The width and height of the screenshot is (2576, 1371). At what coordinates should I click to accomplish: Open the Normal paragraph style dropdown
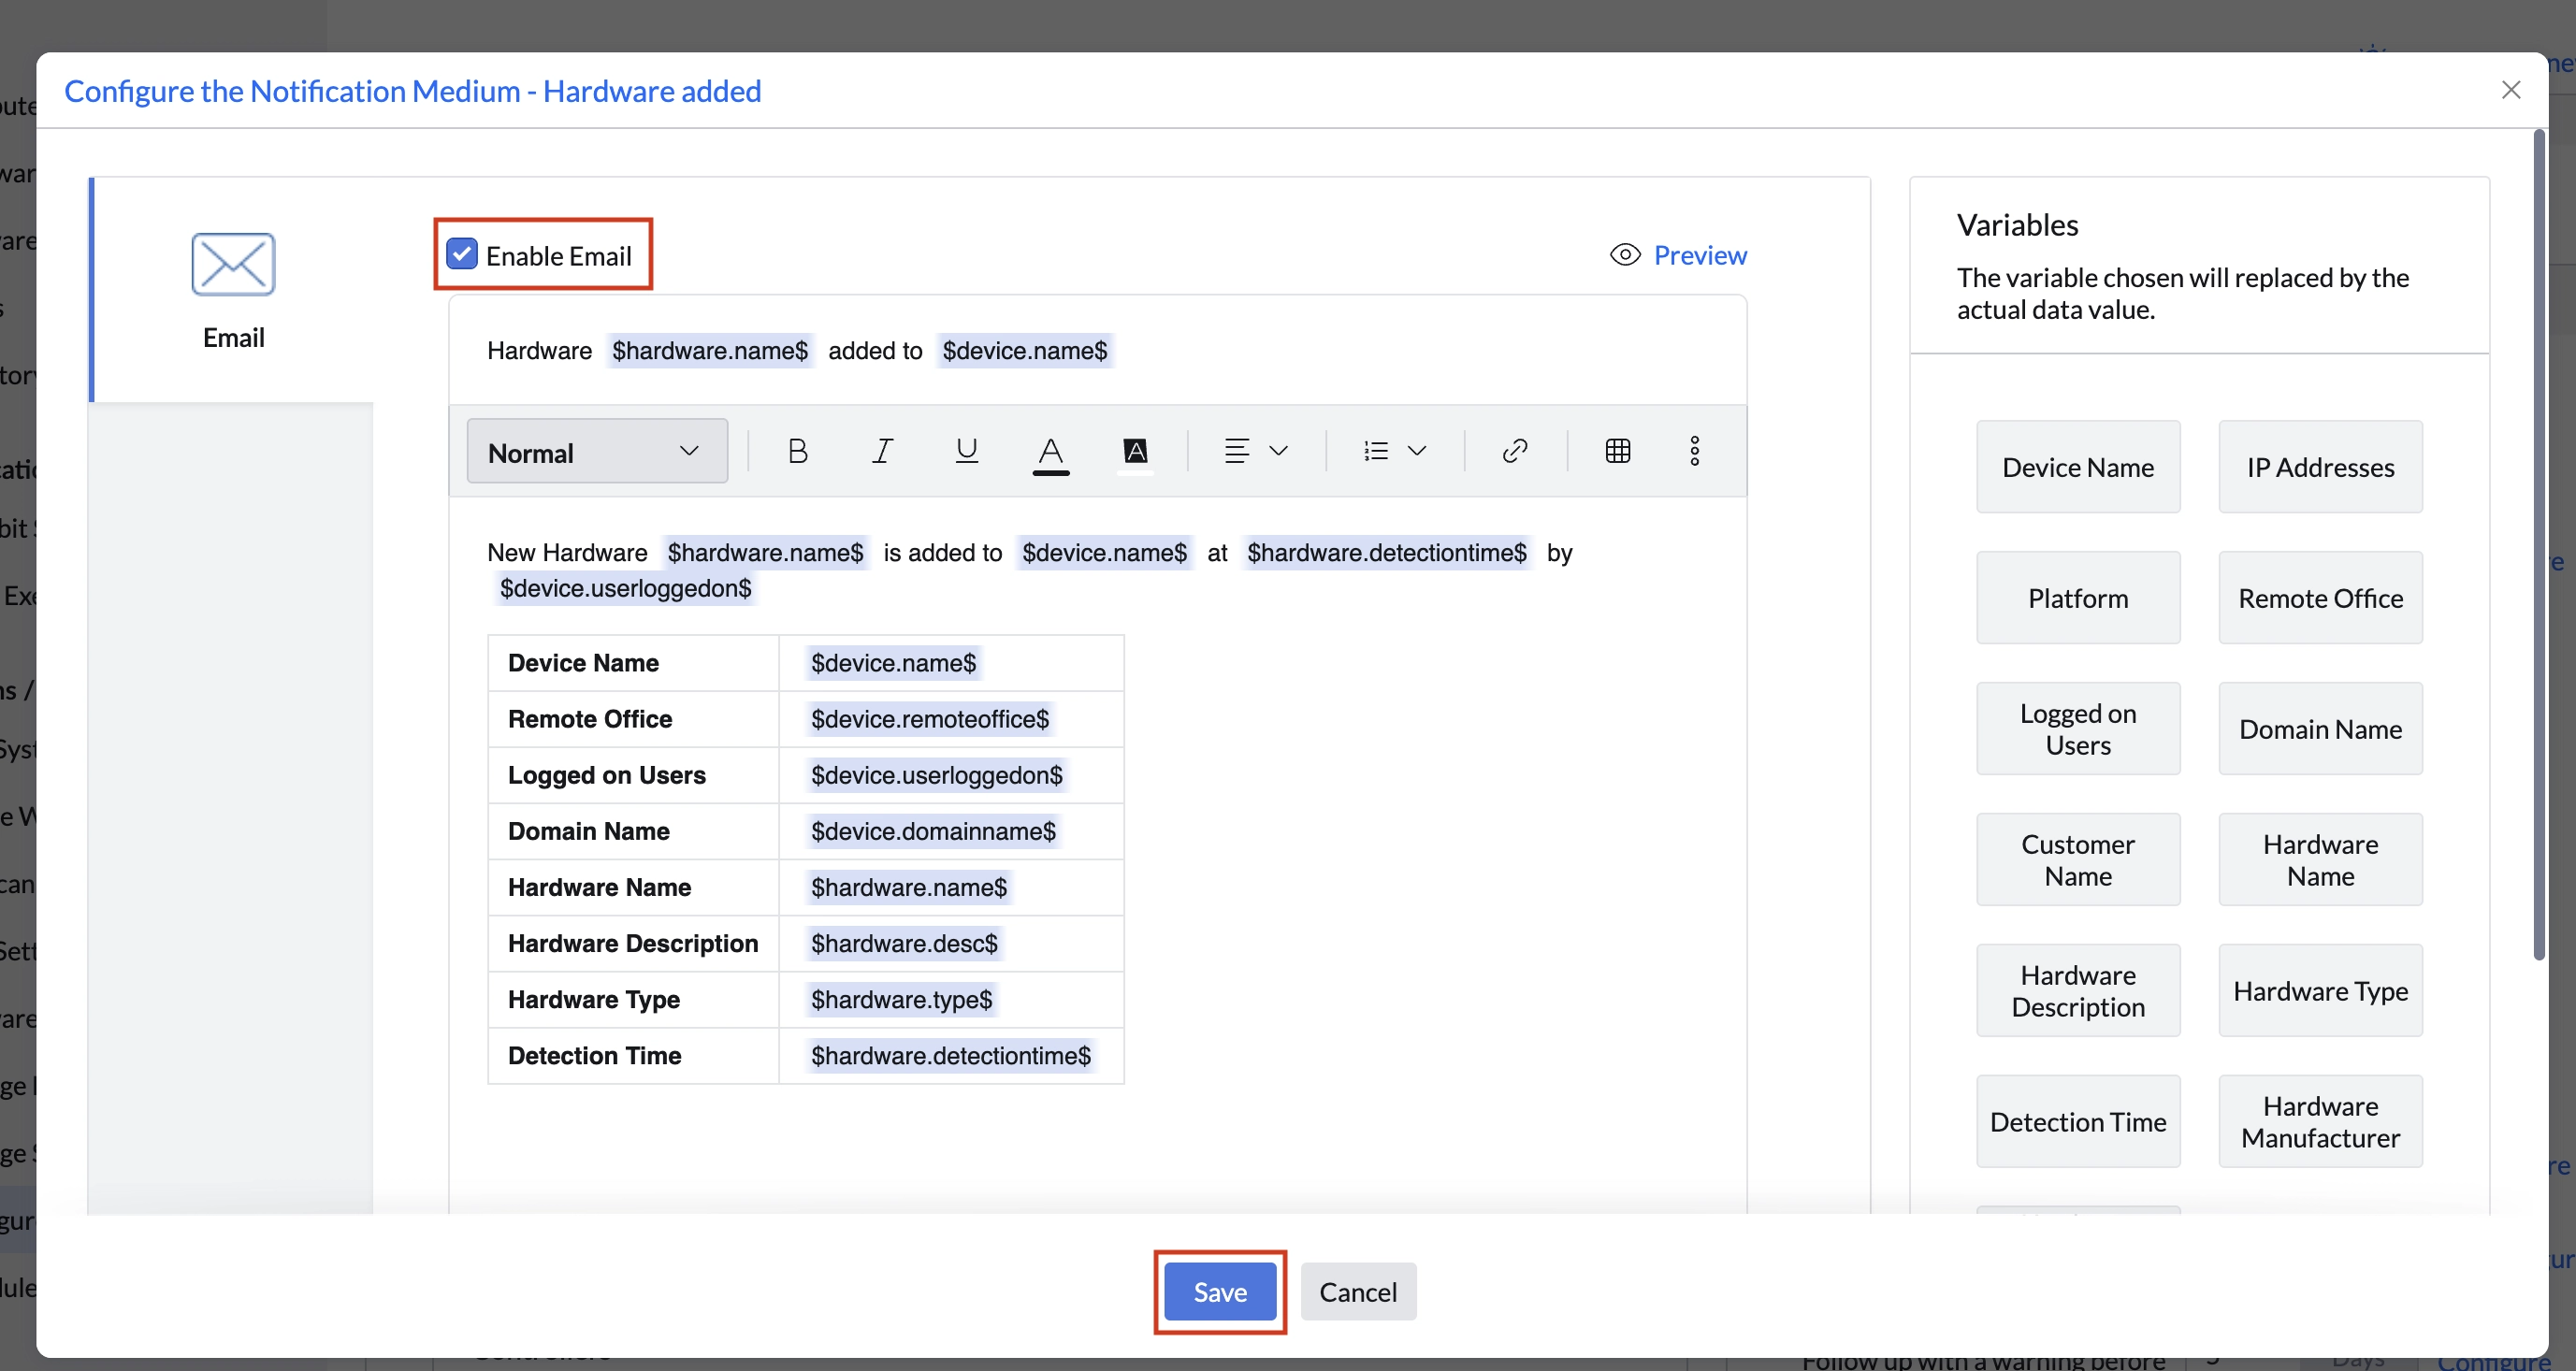(597, 451)
